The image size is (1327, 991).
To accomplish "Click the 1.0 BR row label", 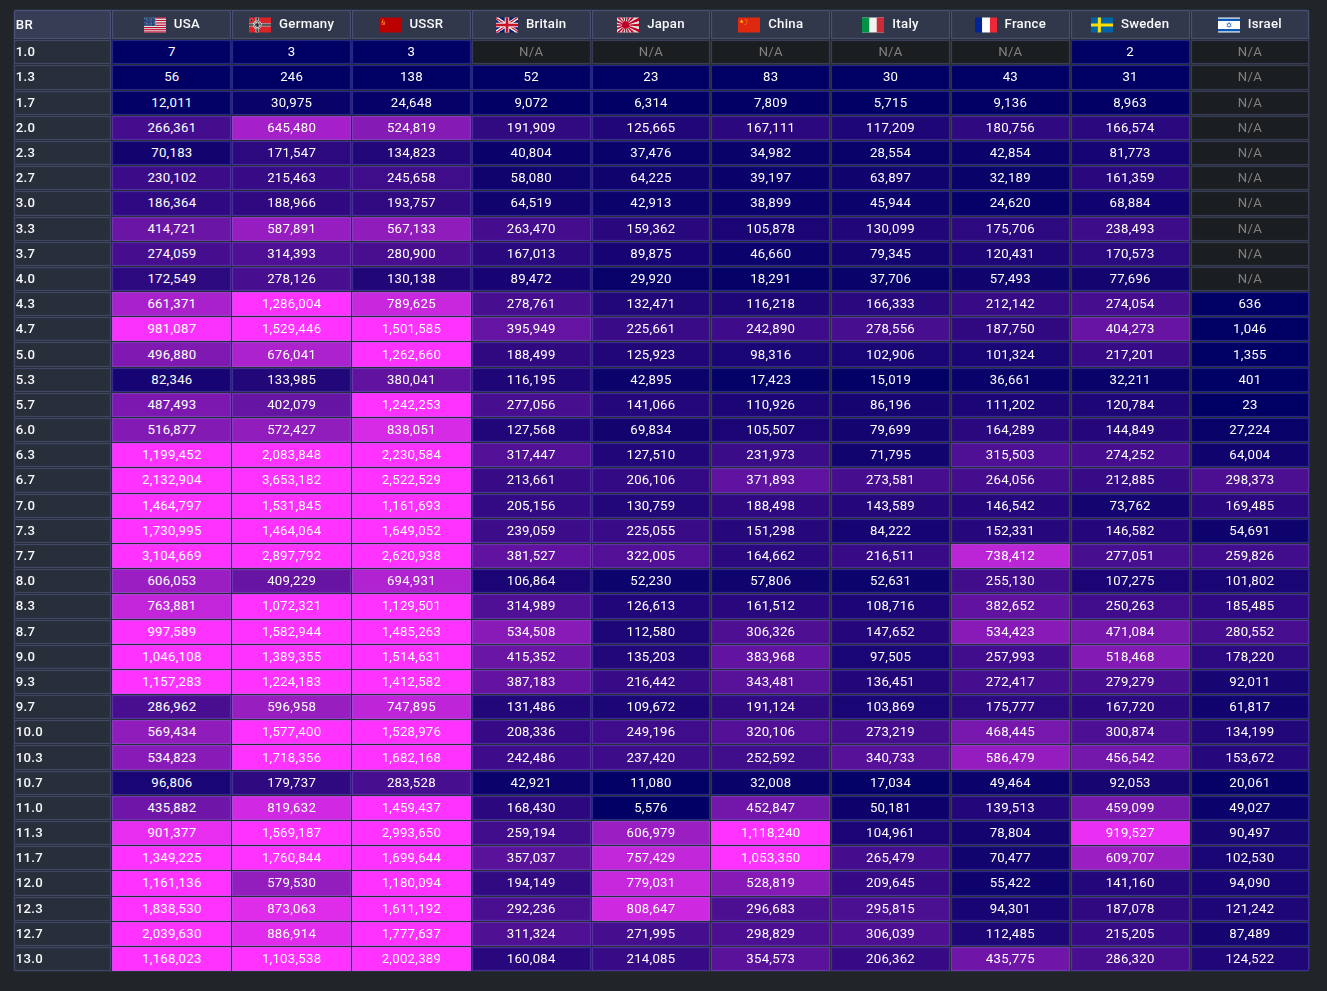I will (62, 52).
